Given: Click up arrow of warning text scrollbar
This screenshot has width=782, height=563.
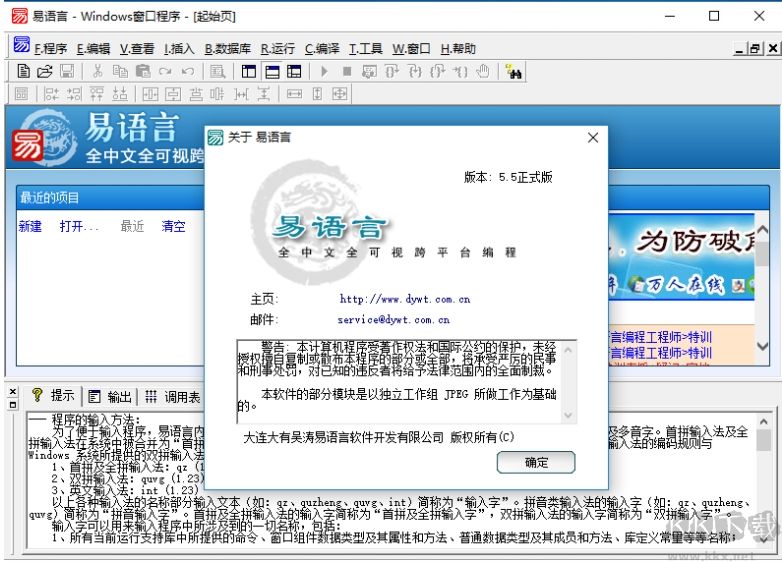Looking at the screenshot, I should [x=568, y=350].
